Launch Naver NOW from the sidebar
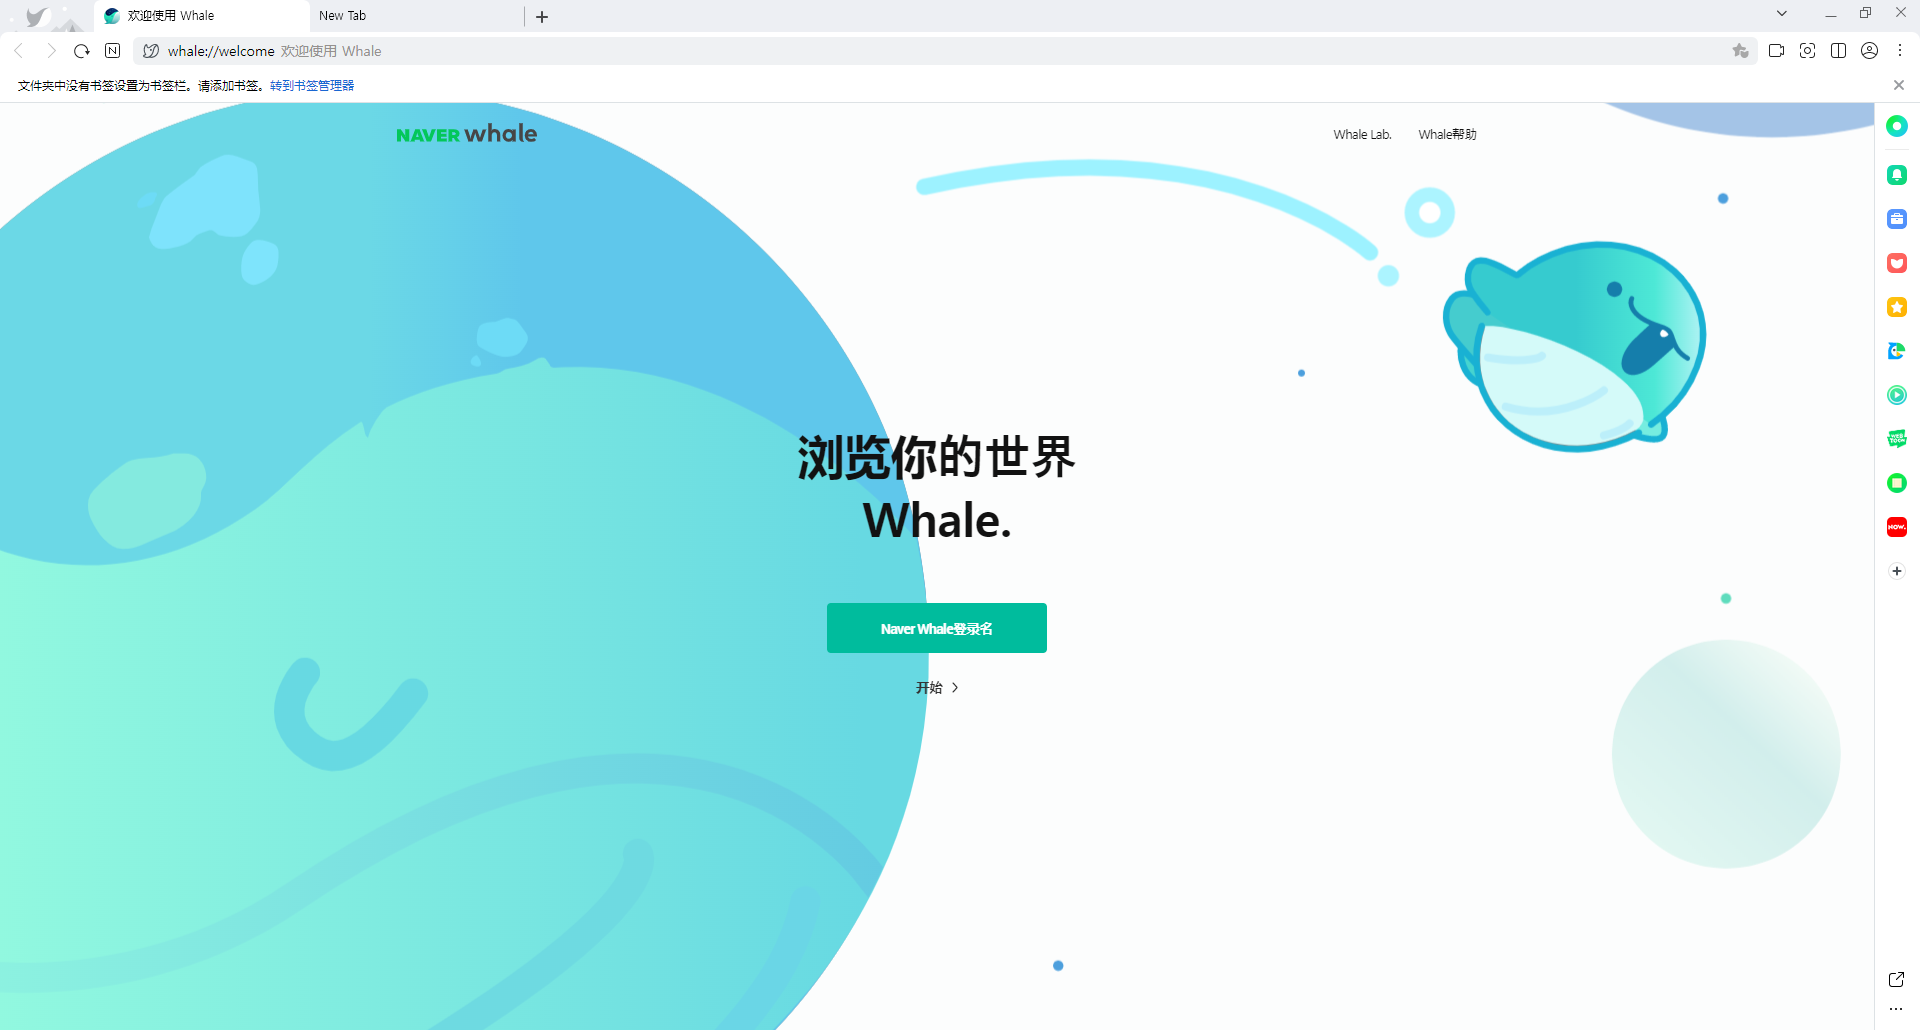The height and width of the screenshot is (1030, 1920). pyautogui.click(x=1897, y=526)
